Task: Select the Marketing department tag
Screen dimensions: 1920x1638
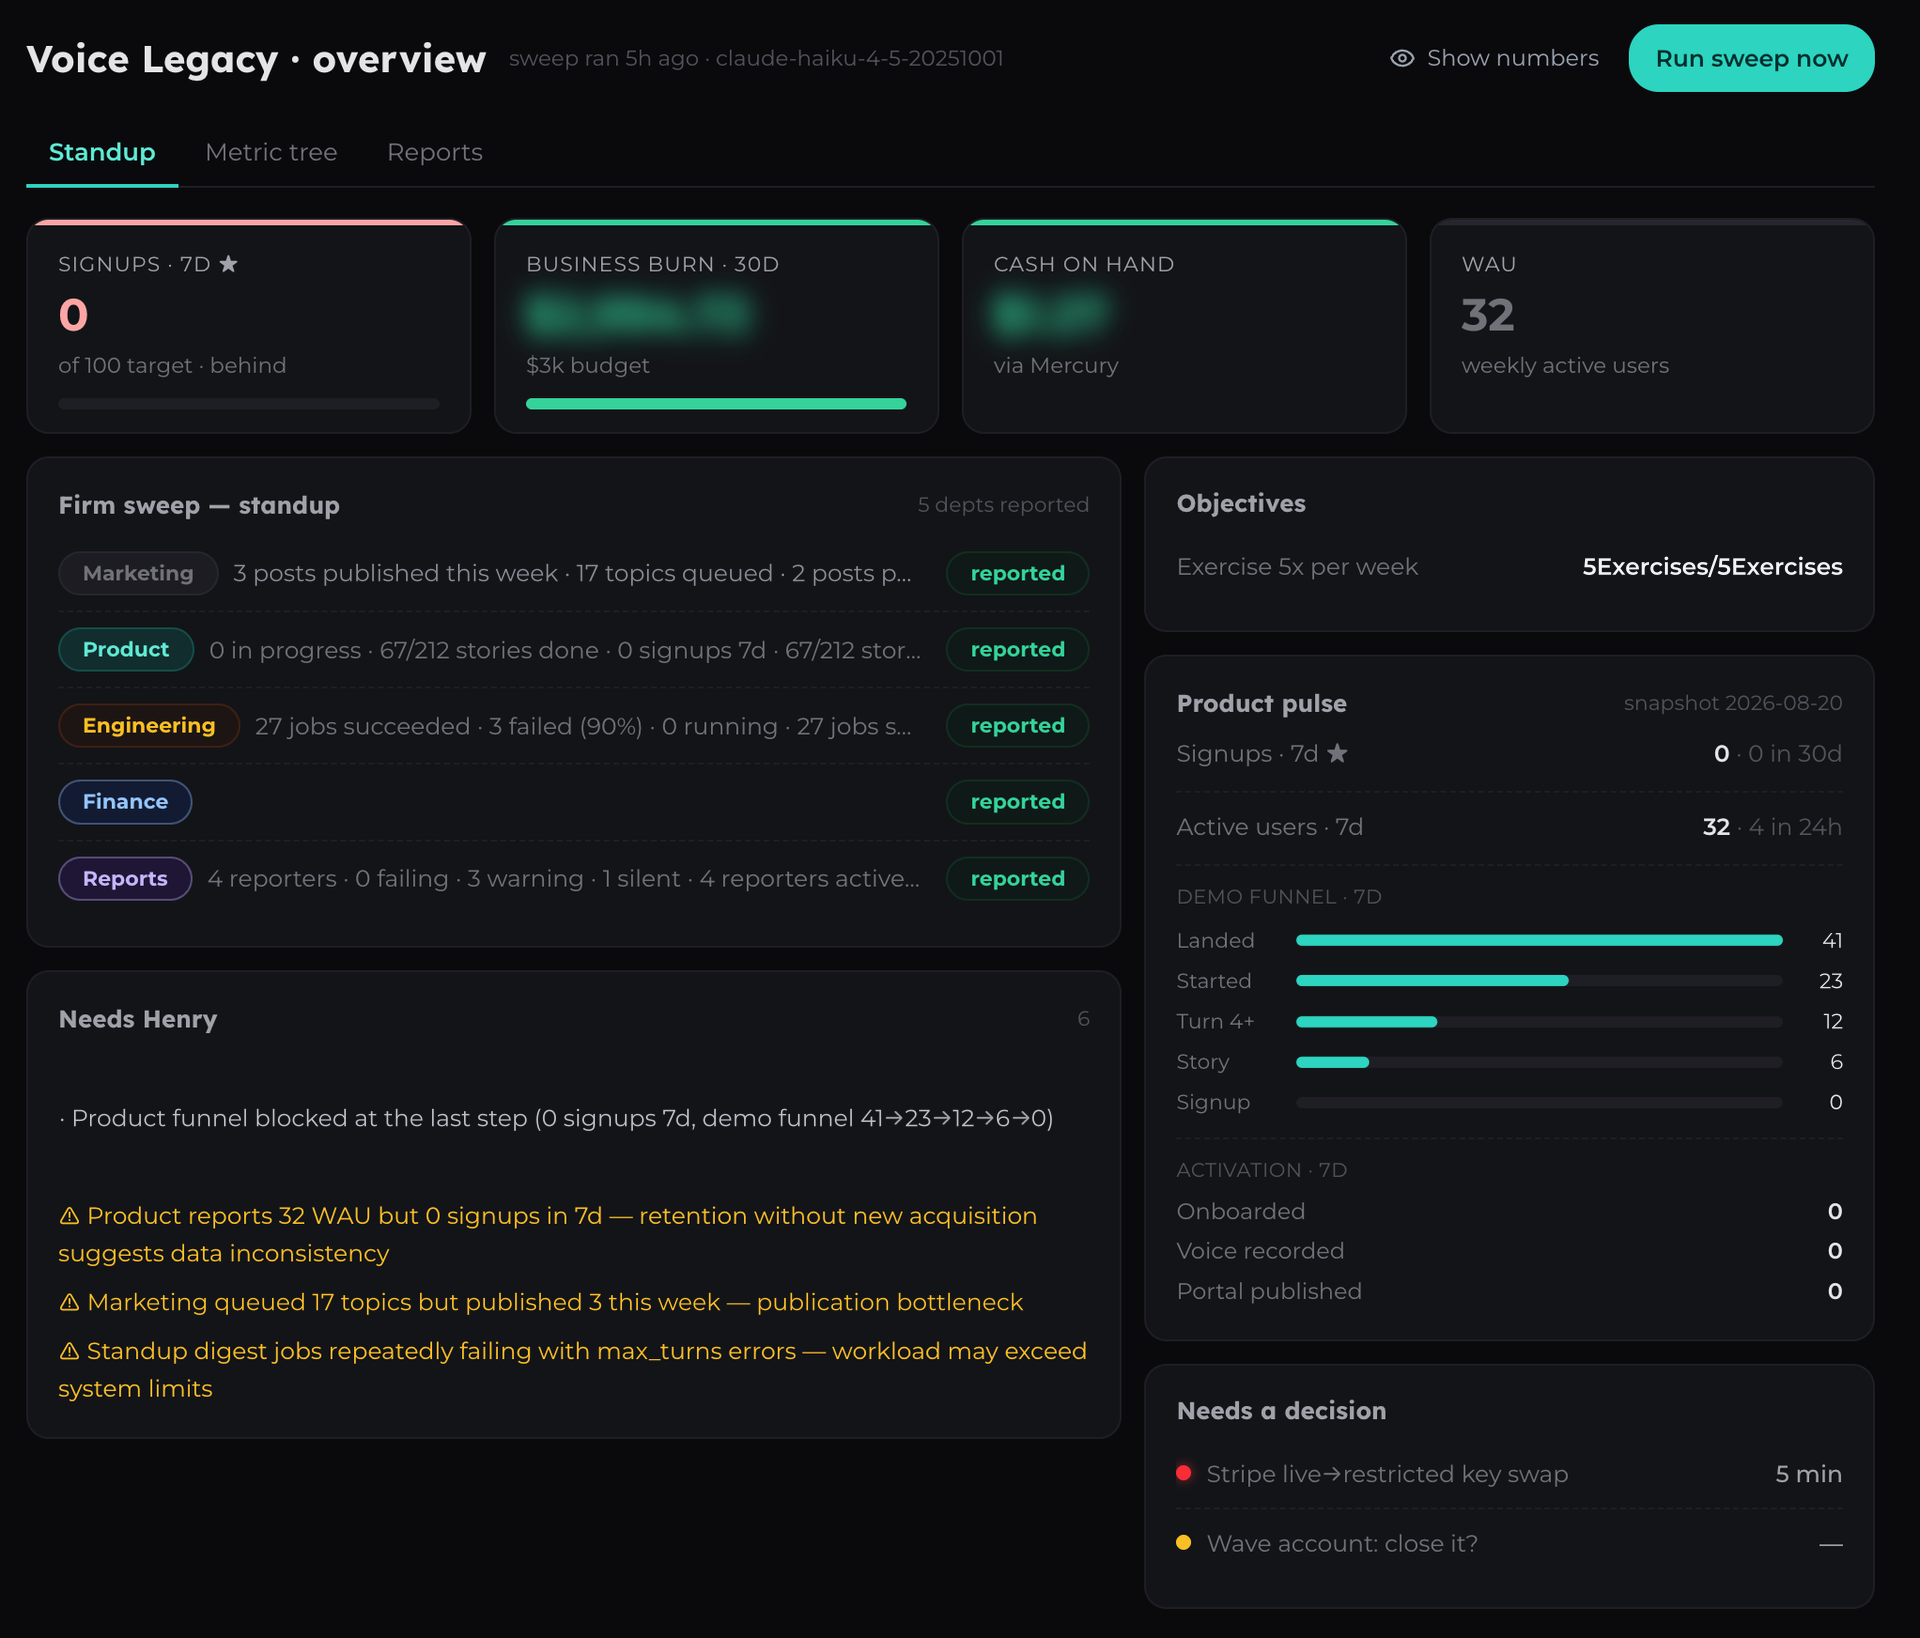Action: point(138,573)
